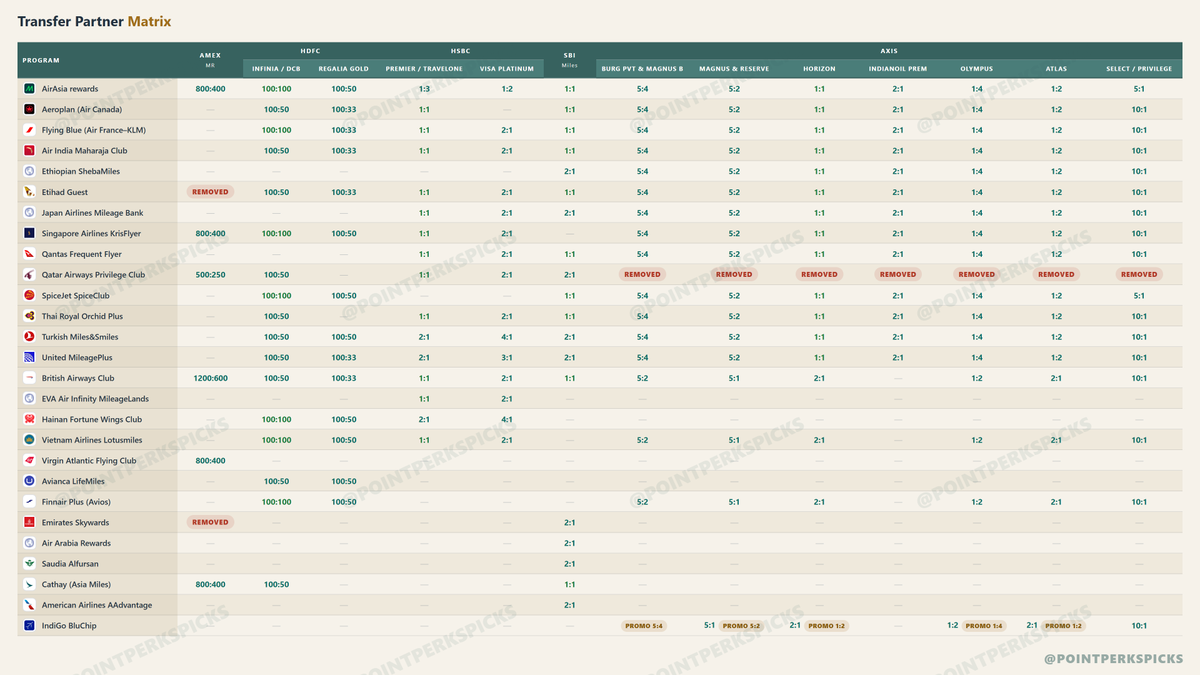Click the HDFC group header
The width and height of the screenshot is (1200, 675).
click(310, 50)
